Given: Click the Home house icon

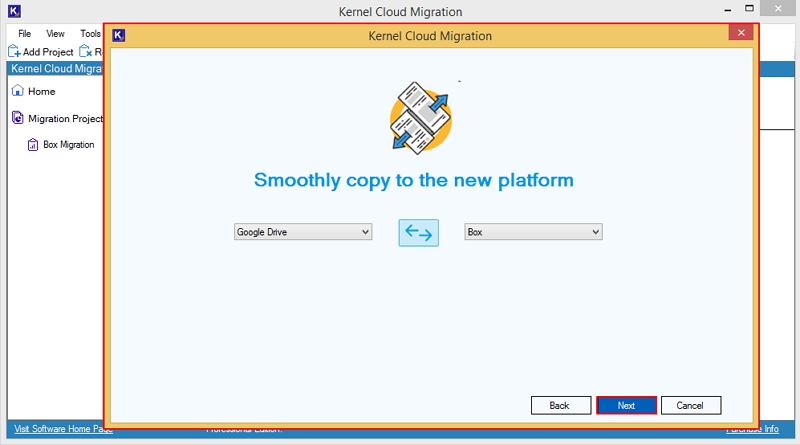Looking at the screenshot, I should coord(18,90).
